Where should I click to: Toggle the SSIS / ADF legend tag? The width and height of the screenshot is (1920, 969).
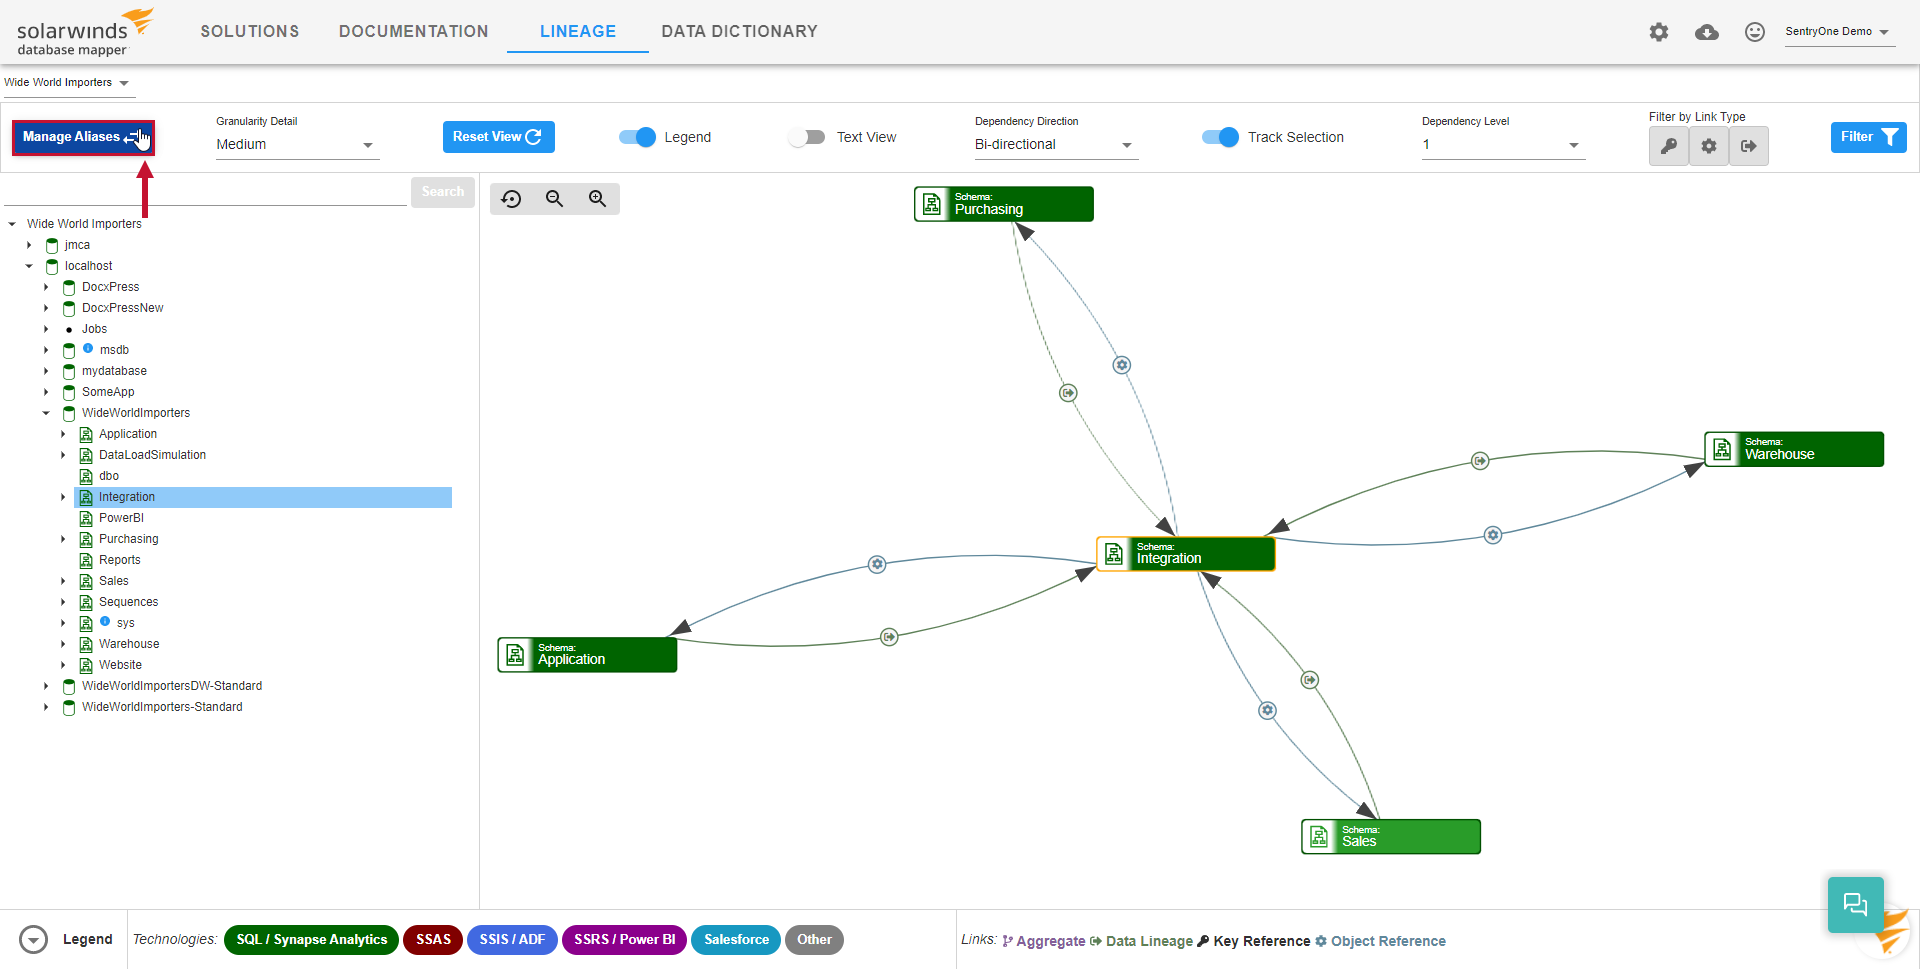tap(512, 940)
